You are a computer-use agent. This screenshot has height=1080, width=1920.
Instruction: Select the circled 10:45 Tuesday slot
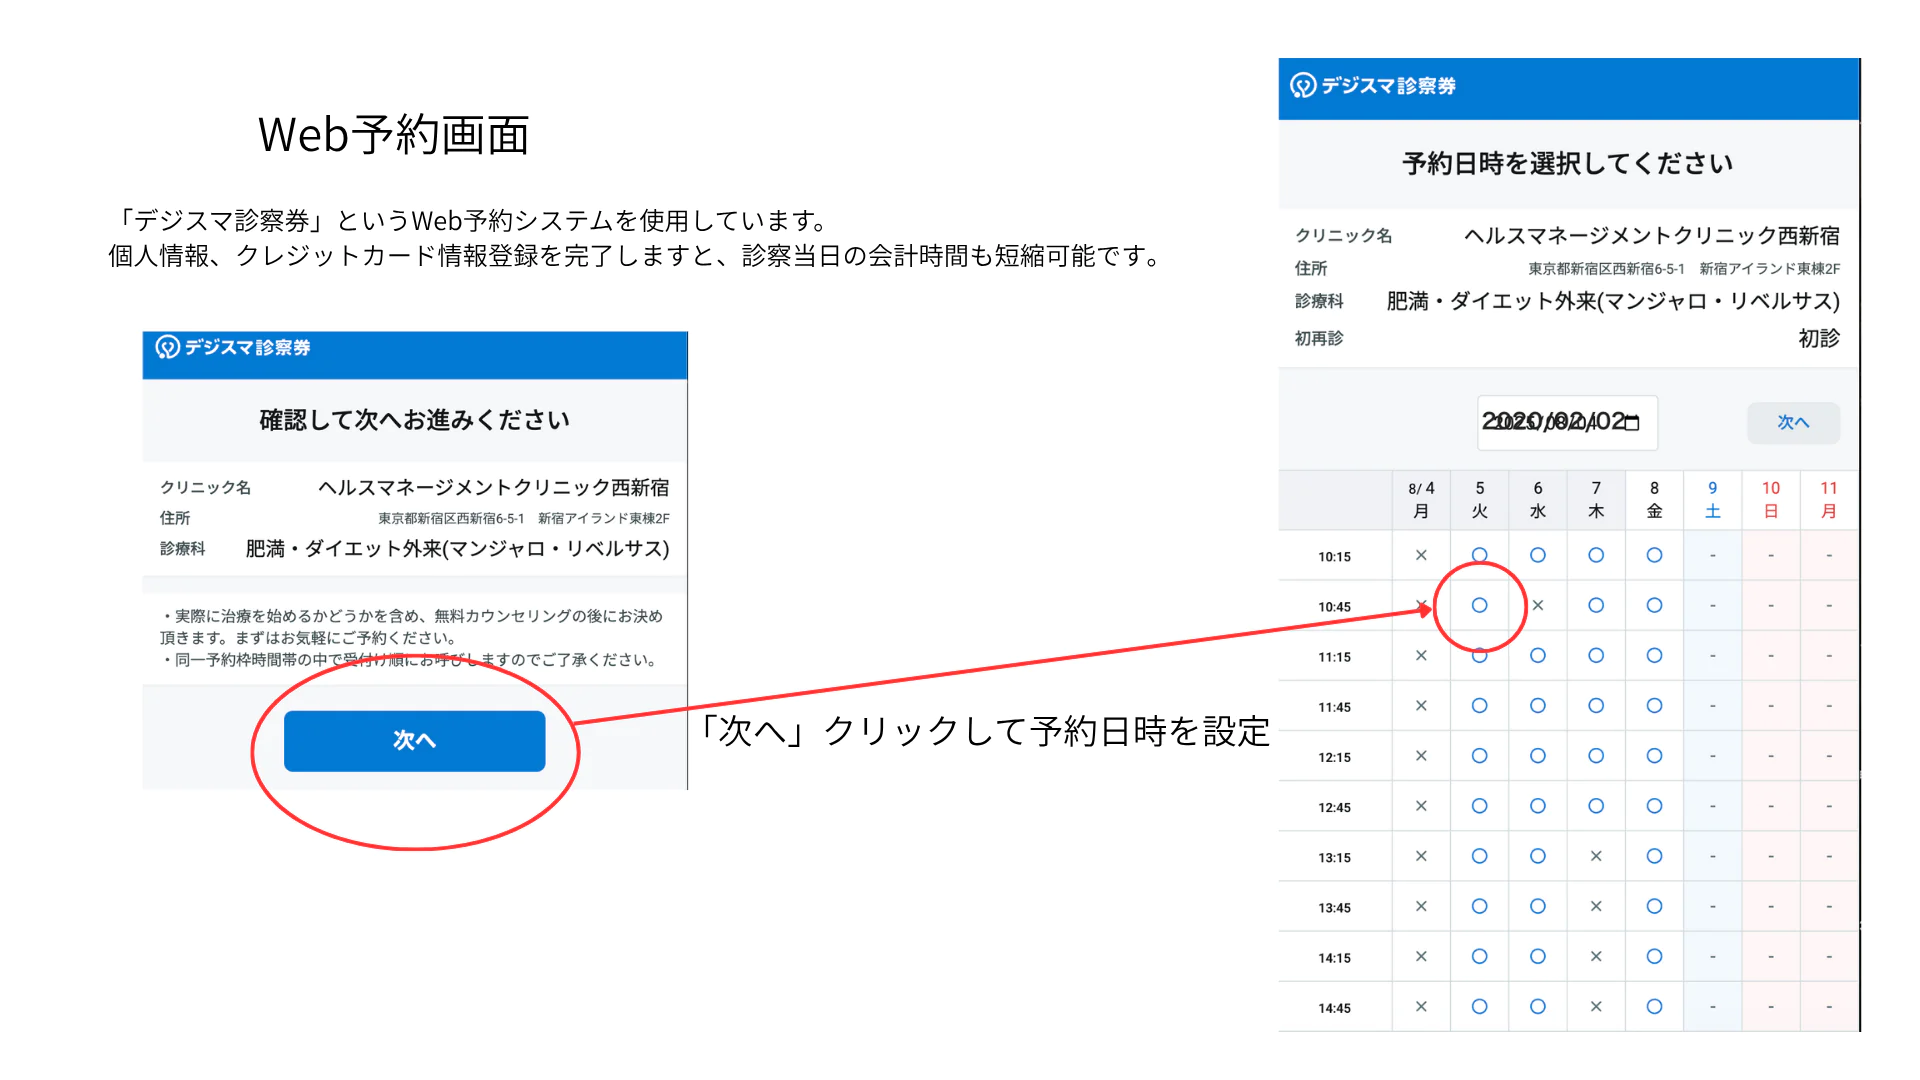pos(1479,605)
